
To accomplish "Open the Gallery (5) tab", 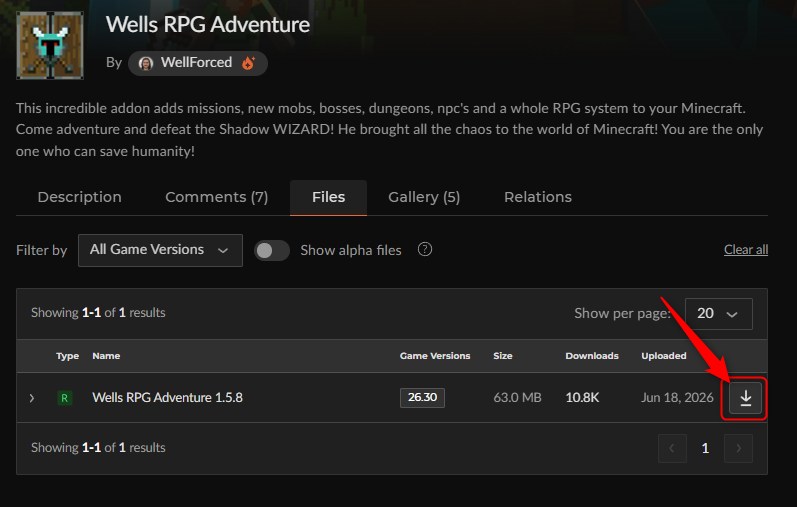I will pos(424,197).
